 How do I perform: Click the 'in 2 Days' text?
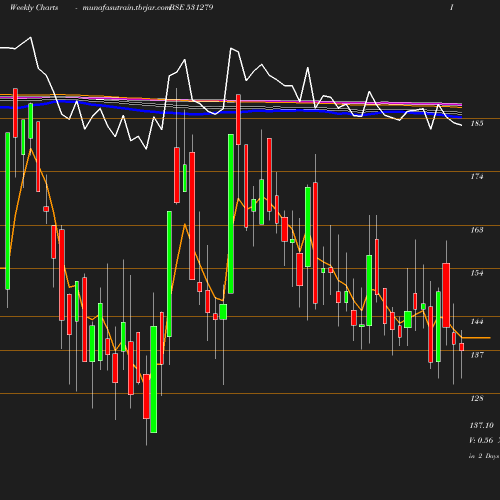pos(484,456)
